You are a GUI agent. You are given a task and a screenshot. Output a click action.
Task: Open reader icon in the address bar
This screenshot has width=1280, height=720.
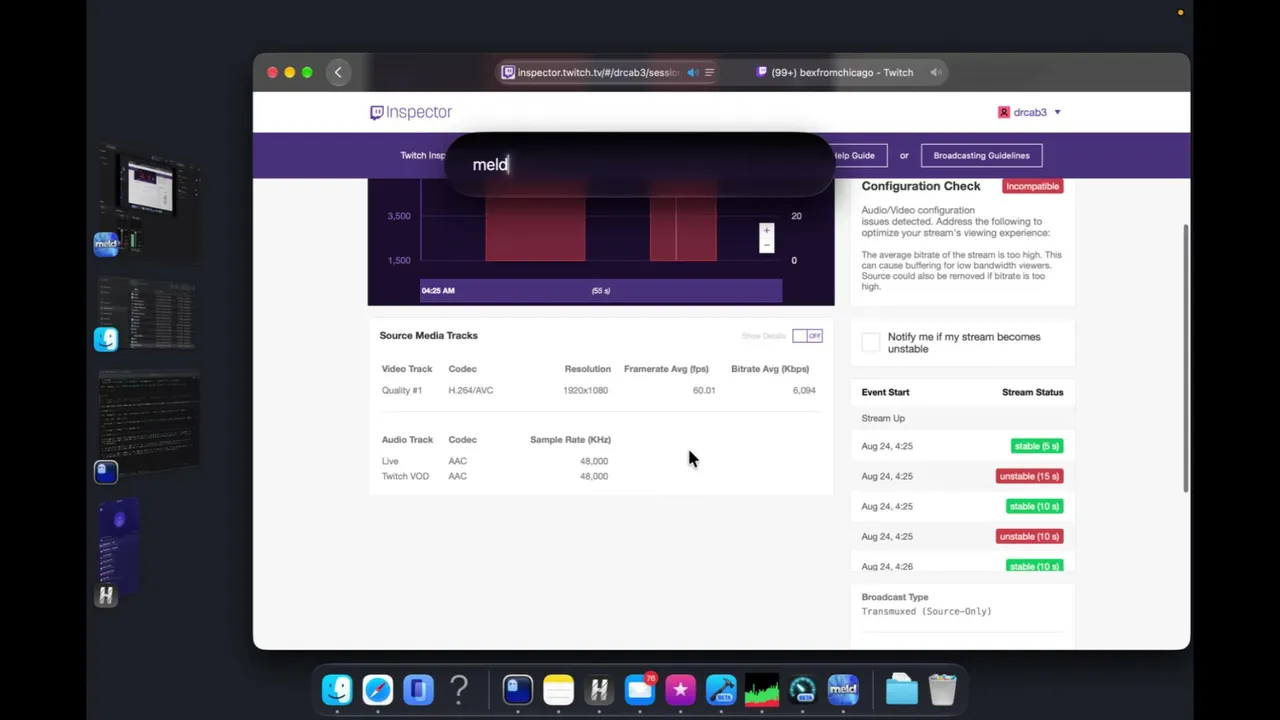709,72
